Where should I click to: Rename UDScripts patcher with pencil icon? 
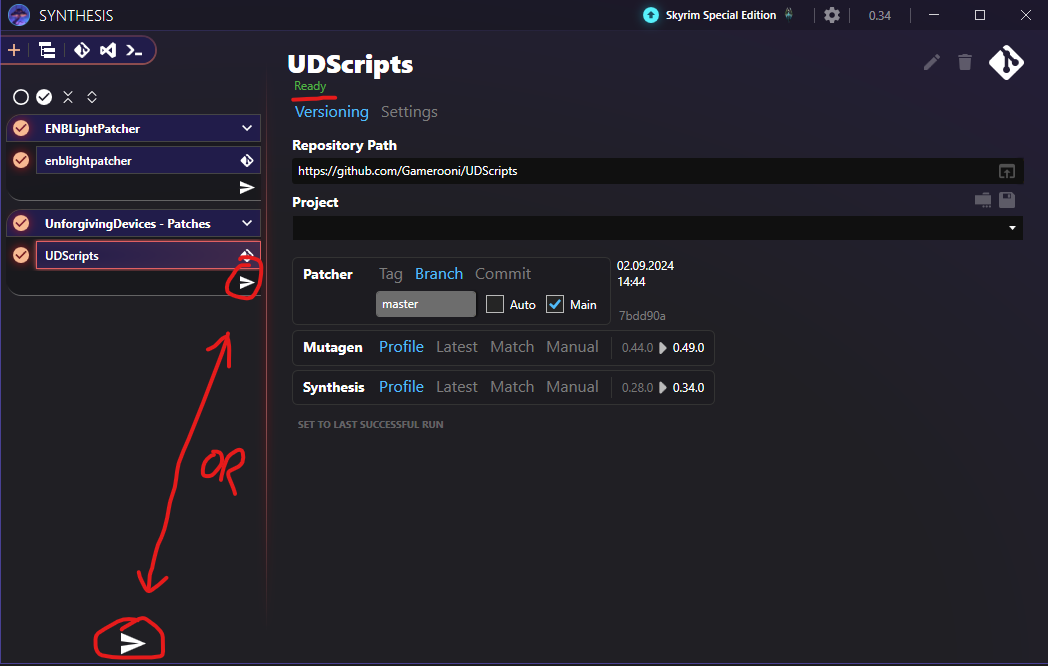click(932, 62)
